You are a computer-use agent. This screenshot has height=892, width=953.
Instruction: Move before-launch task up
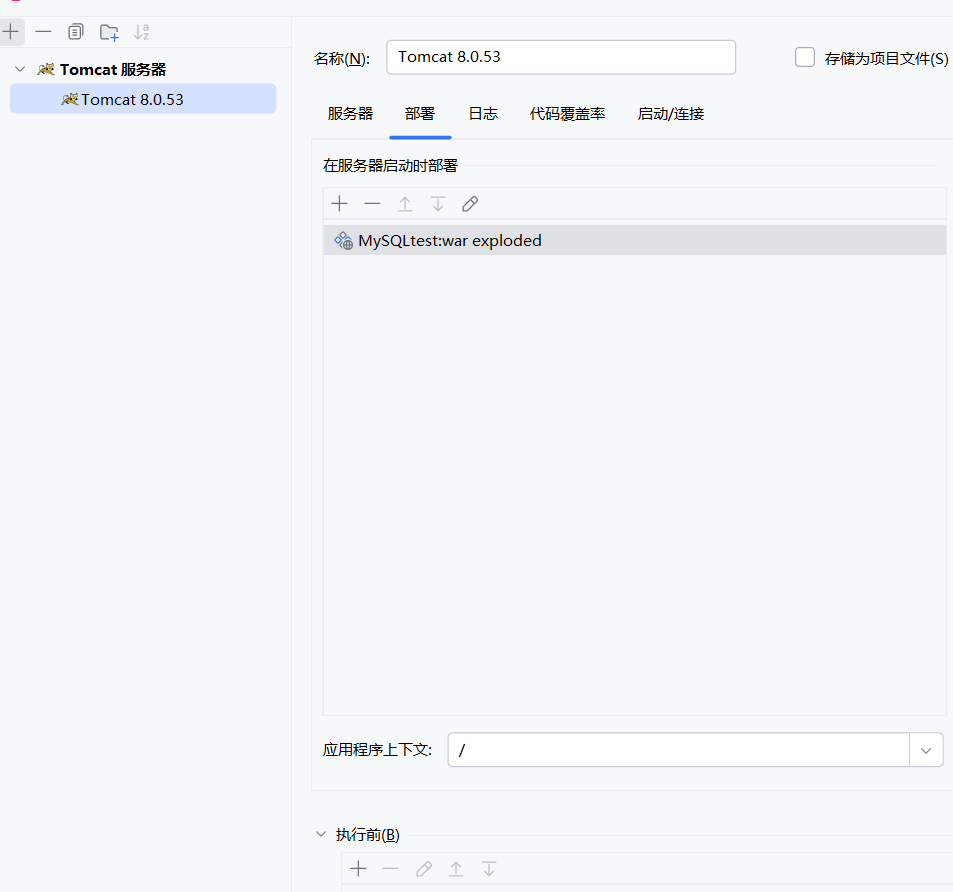(456, 869)
